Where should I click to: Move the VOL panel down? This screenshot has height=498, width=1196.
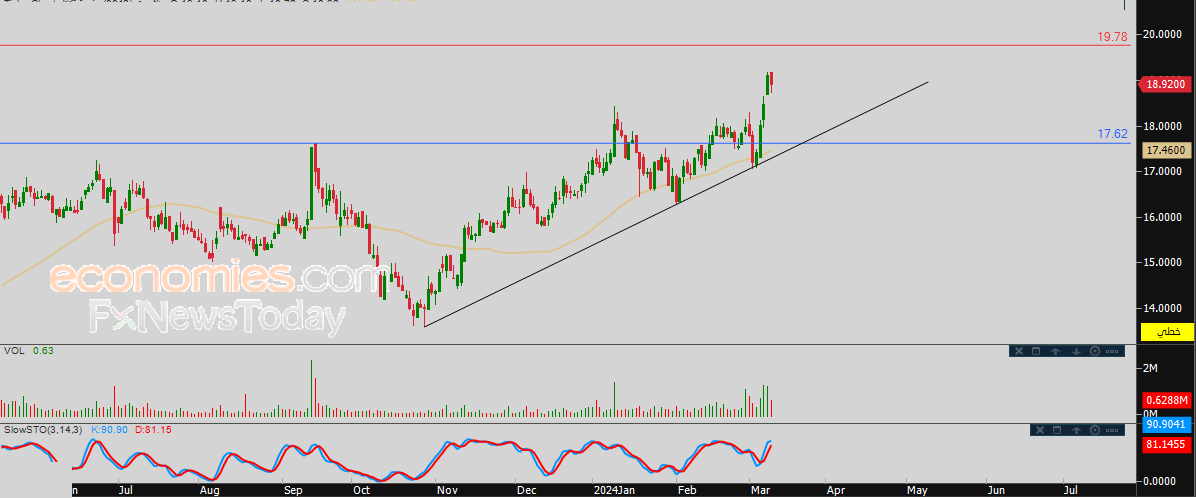(x=1075, y=351)
